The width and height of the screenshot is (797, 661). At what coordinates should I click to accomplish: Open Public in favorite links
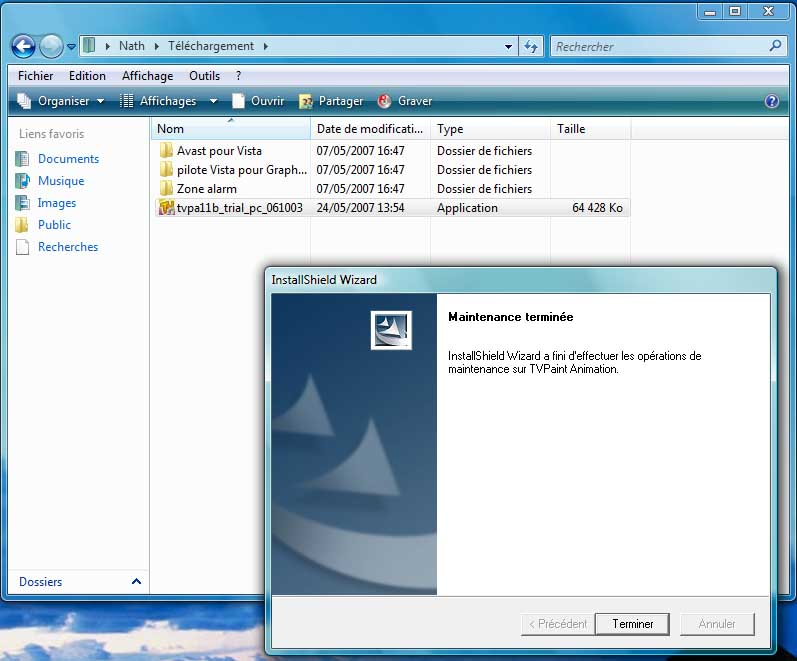tap(54, 225)
